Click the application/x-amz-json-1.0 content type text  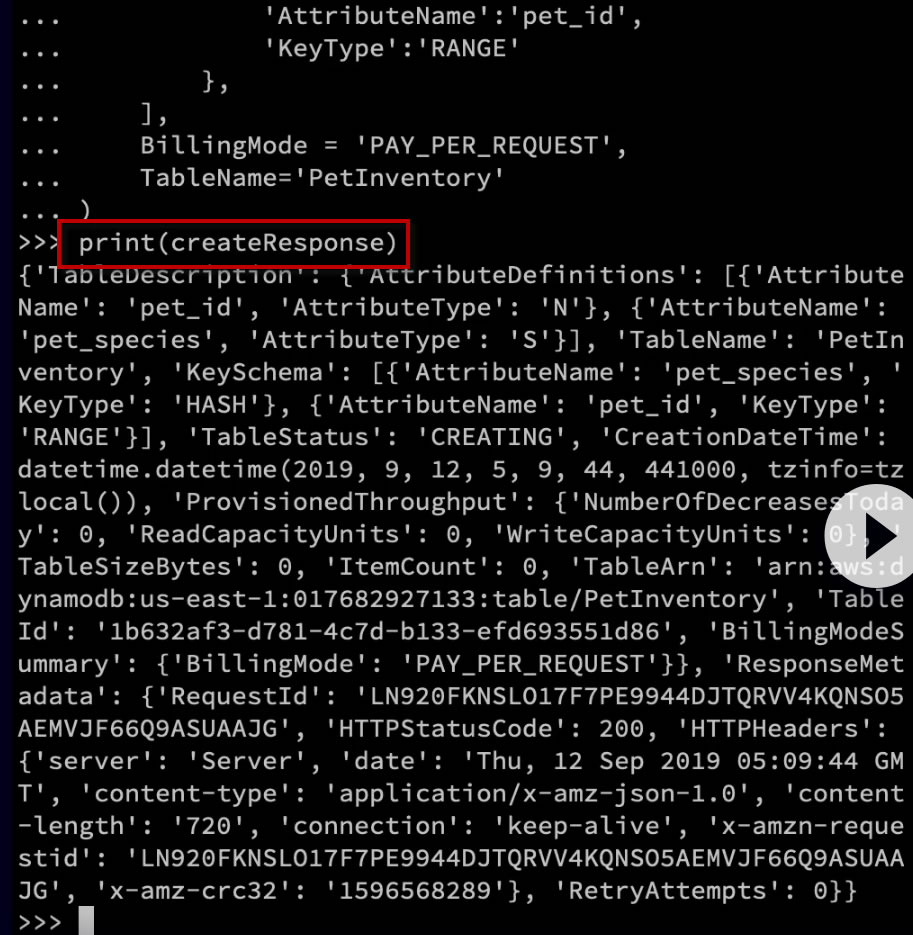click(537, 794)
